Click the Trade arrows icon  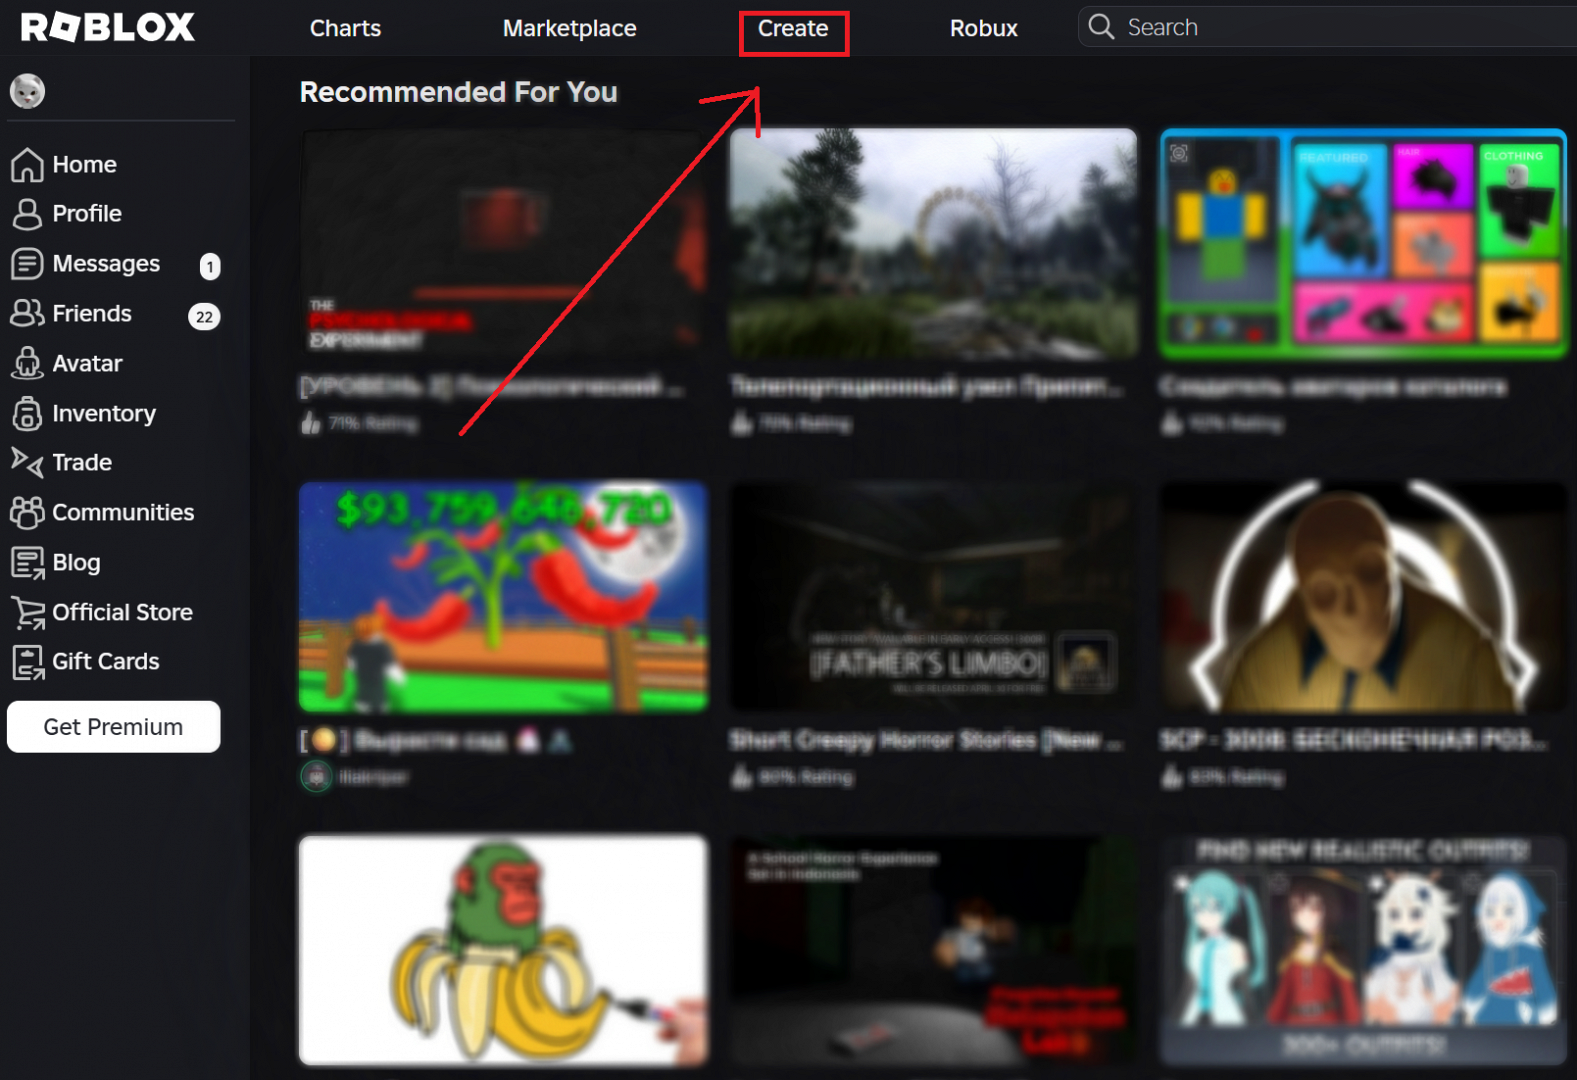point(27,462)
